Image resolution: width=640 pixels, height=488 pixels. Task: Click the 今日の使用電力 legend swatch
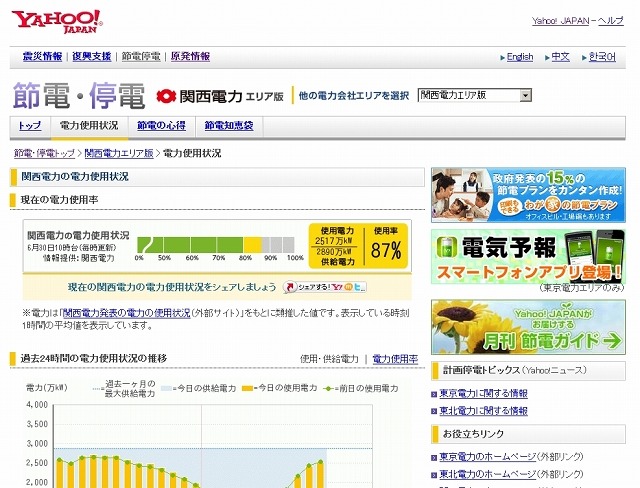[x=247, y=388]
